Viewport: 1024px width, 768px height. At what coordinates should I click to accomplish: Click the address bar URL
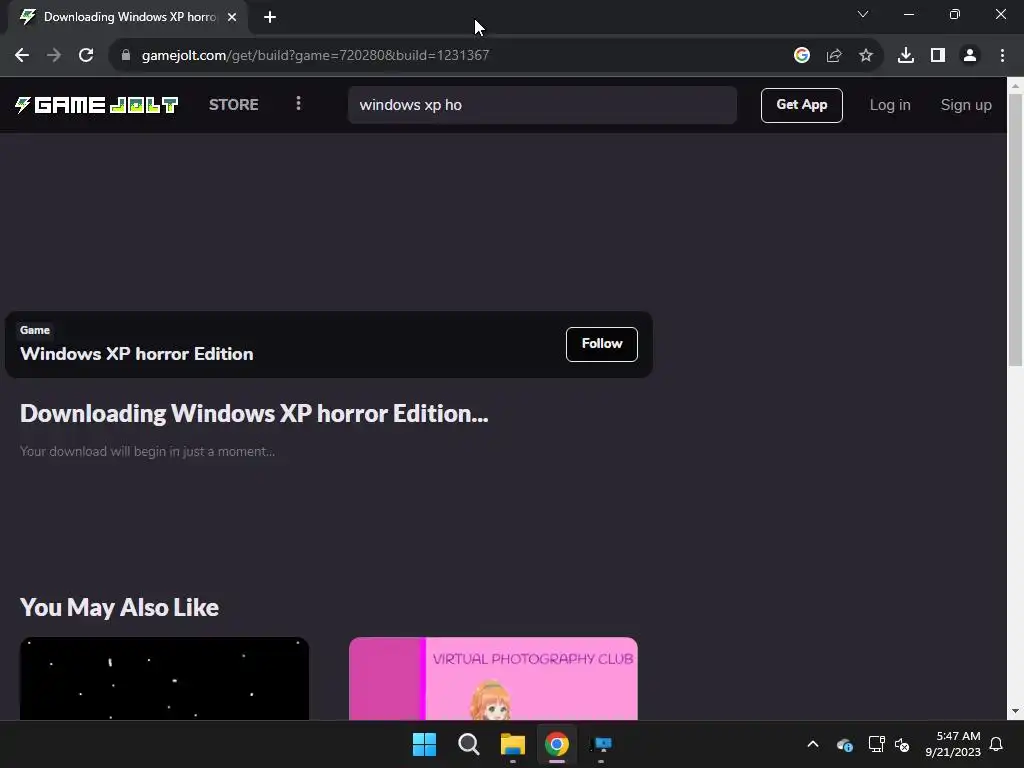(x=315, y=56)
